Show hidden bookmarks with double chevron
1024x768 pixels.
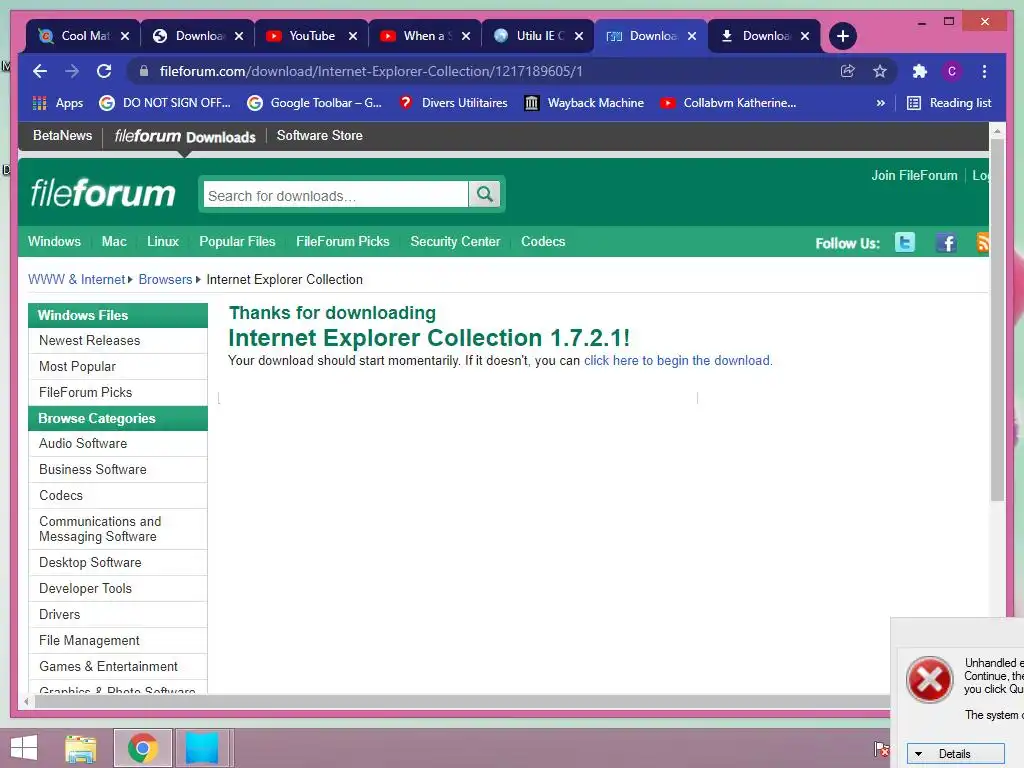880,103
